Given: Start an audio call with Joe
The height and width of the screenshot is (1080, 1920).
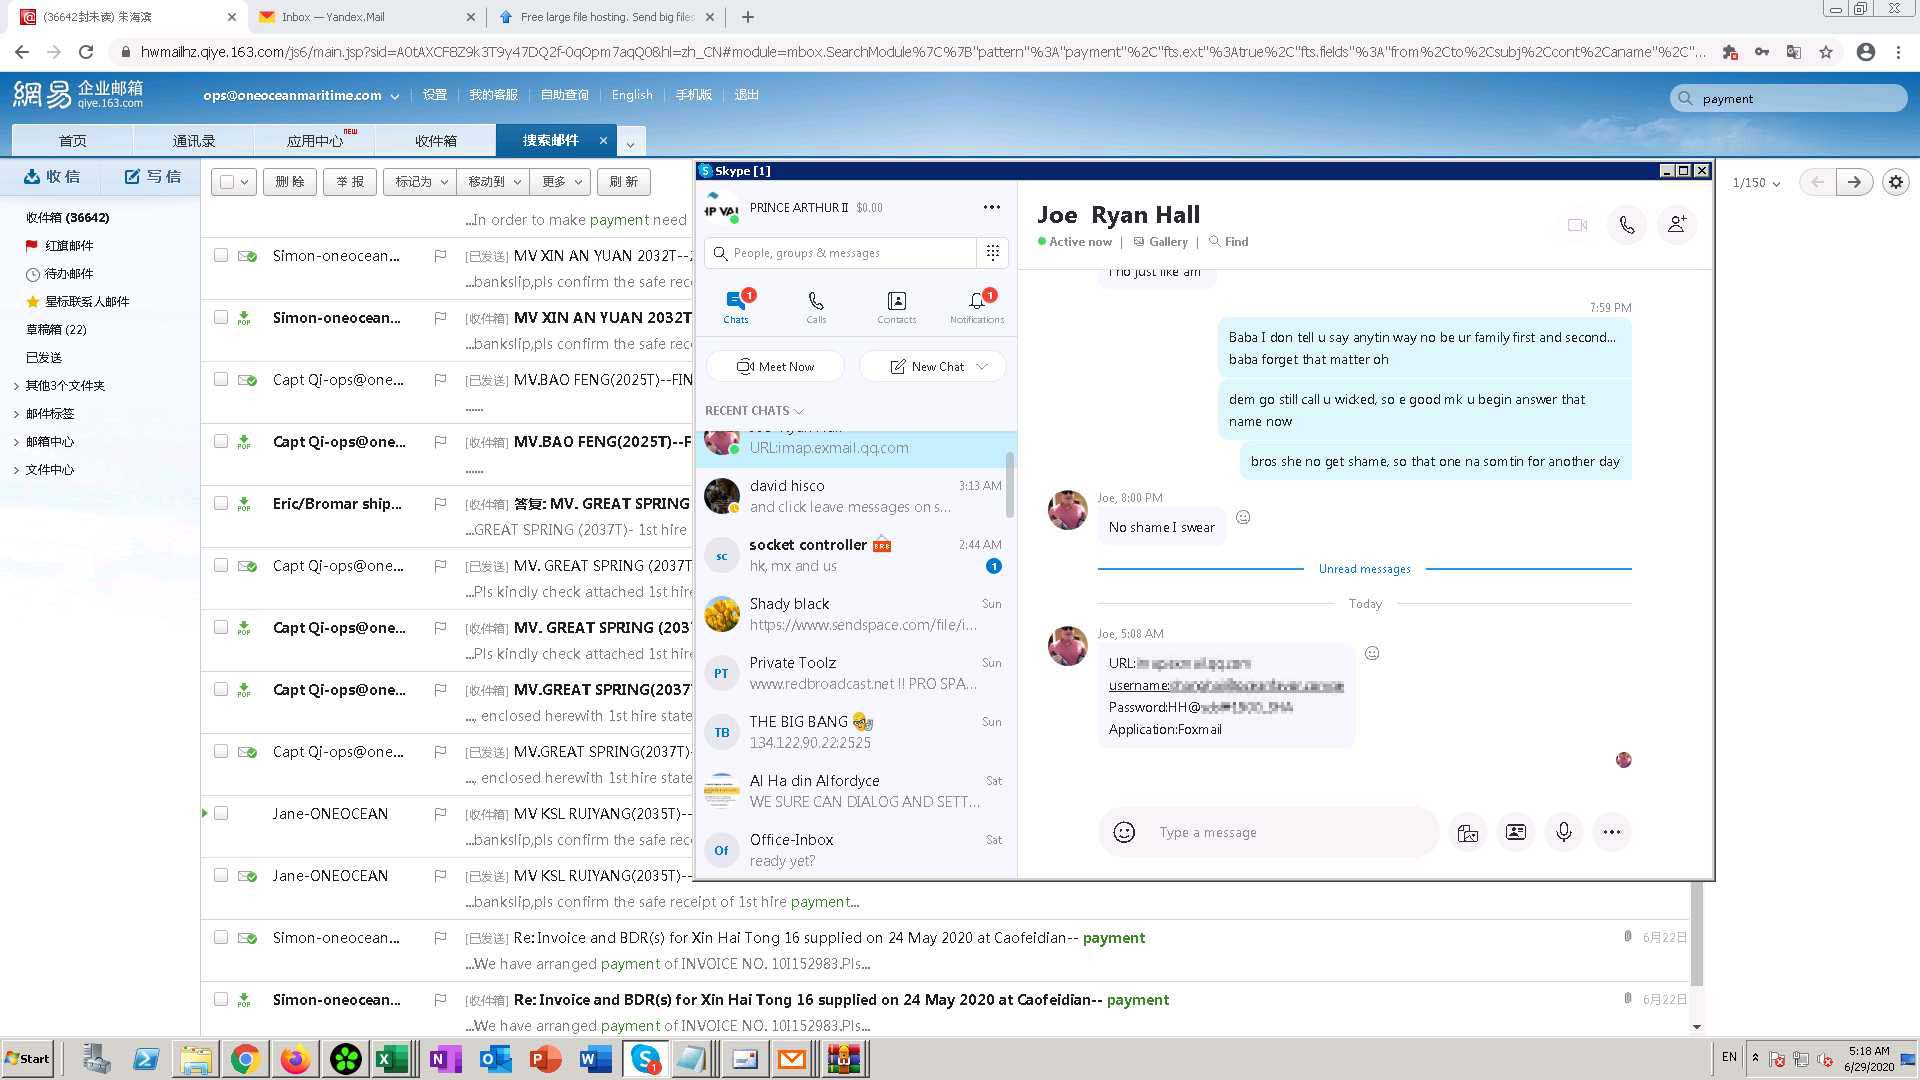Looking at the screenshot, I should pyautogui.click(x=1627, y=226).
